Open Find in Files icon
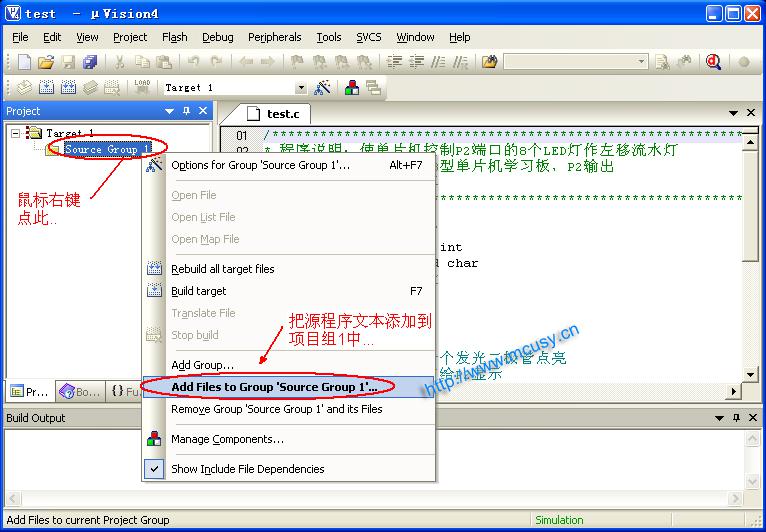 point(489,62)
